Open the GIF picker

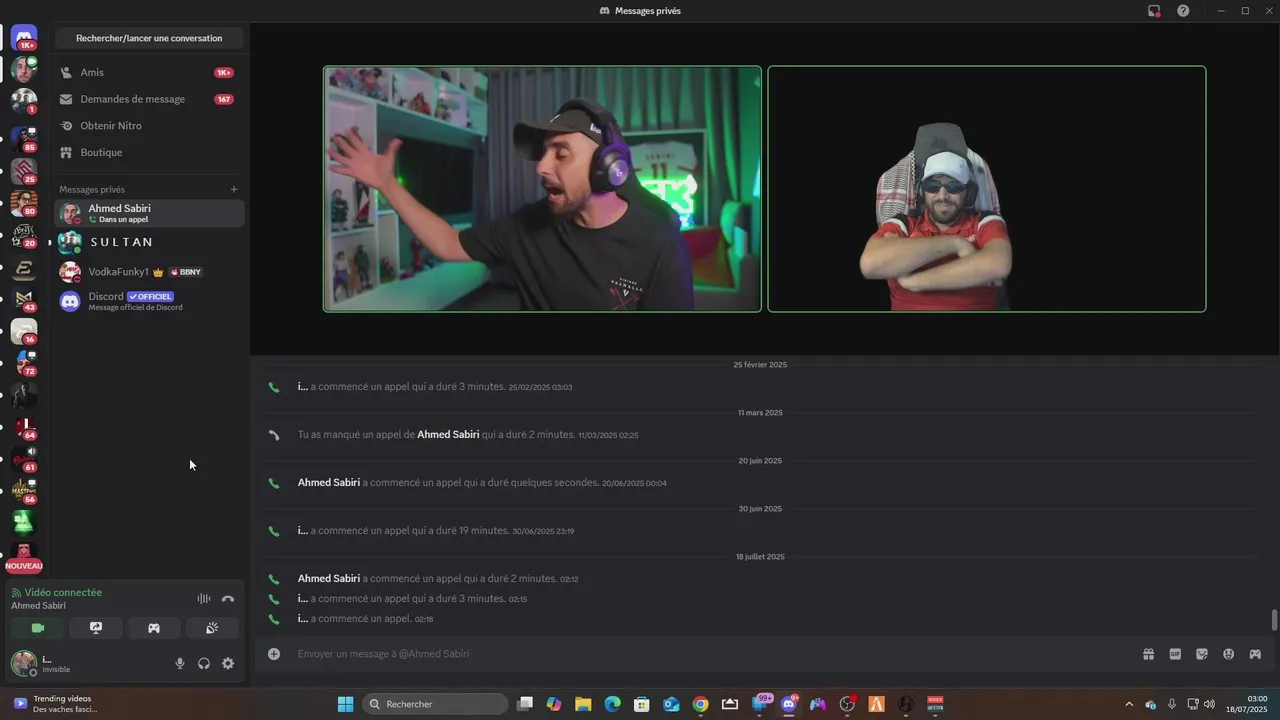(1175, 654)
